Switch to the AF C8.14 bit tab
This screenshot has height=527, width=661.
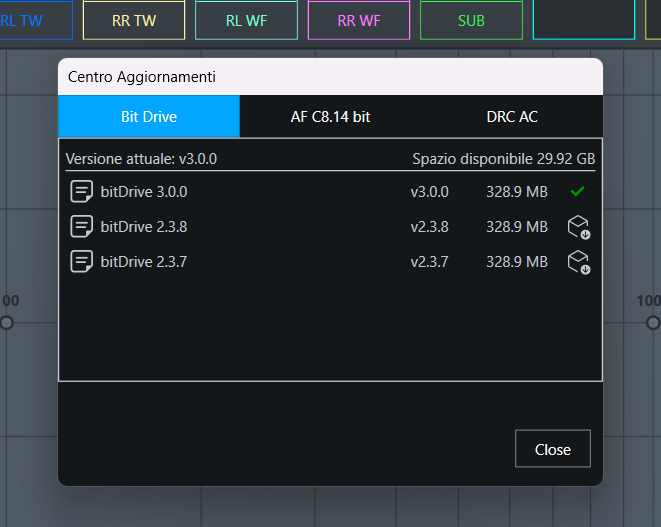[x=330, y=117]
